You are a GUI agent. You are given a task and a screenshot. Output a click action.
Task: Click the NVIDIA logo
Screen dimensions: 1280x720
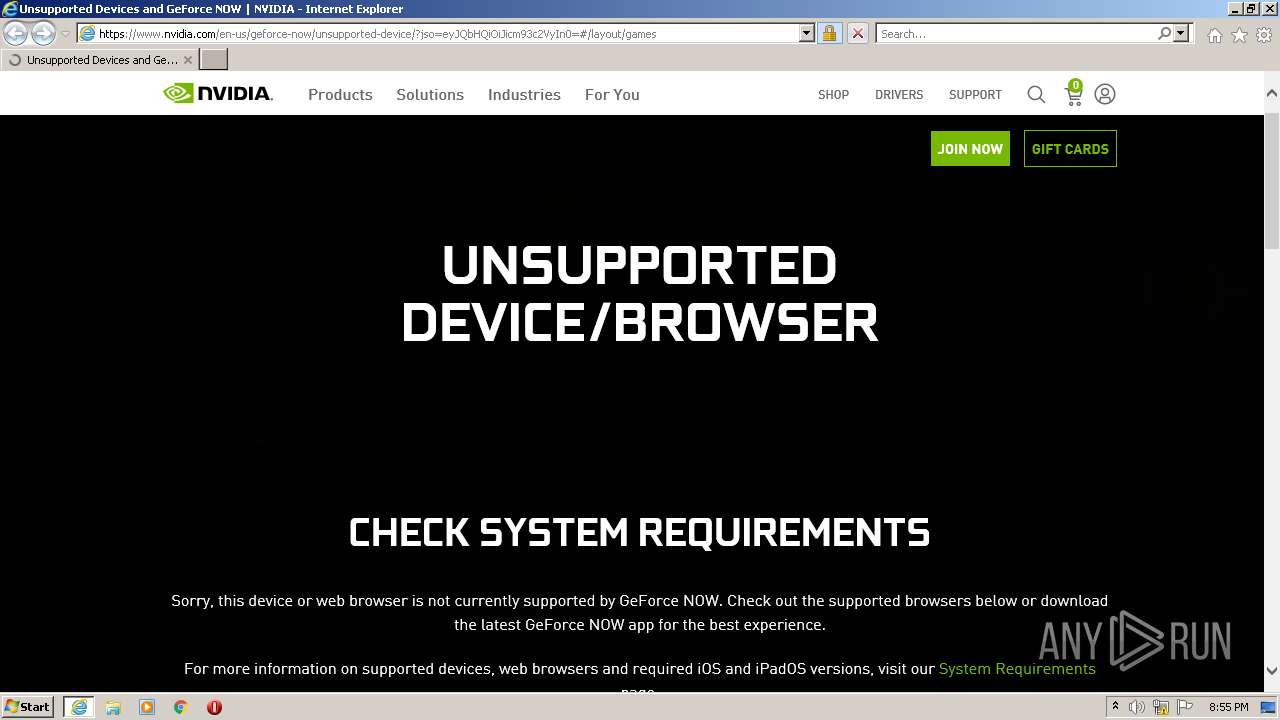[217, 94]
